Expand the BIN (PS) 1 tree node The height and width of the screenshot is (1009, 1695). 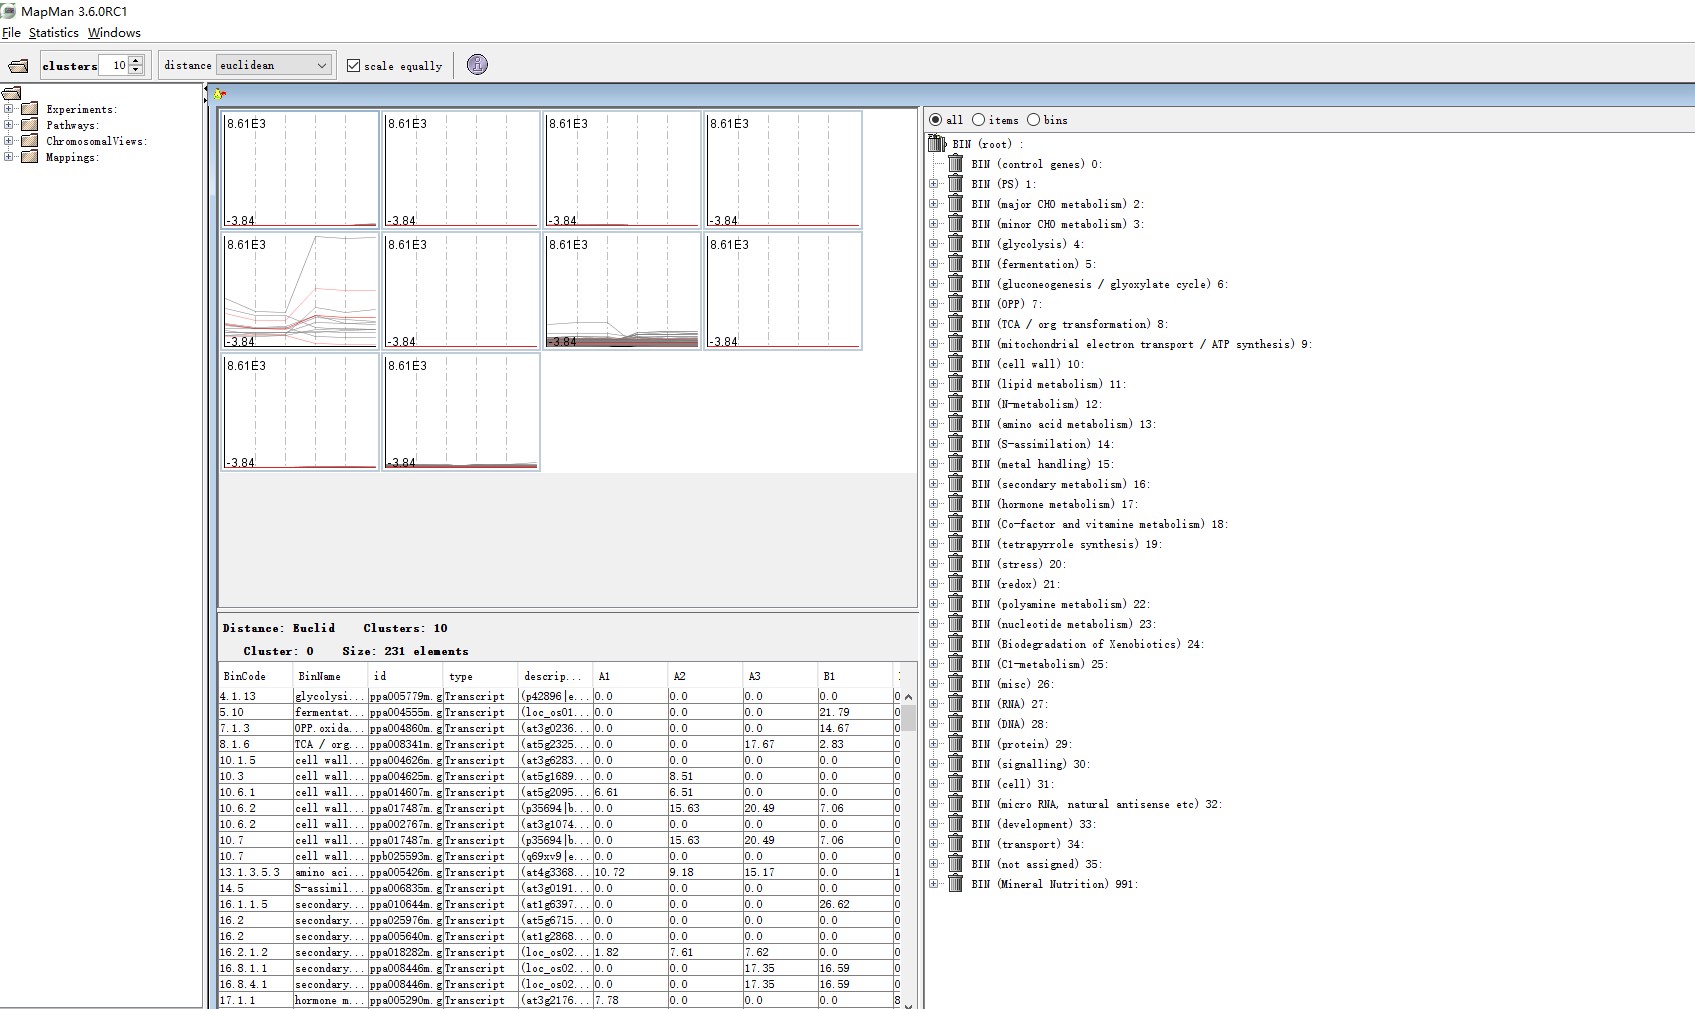pyautogui.click(x=934, y=184)
